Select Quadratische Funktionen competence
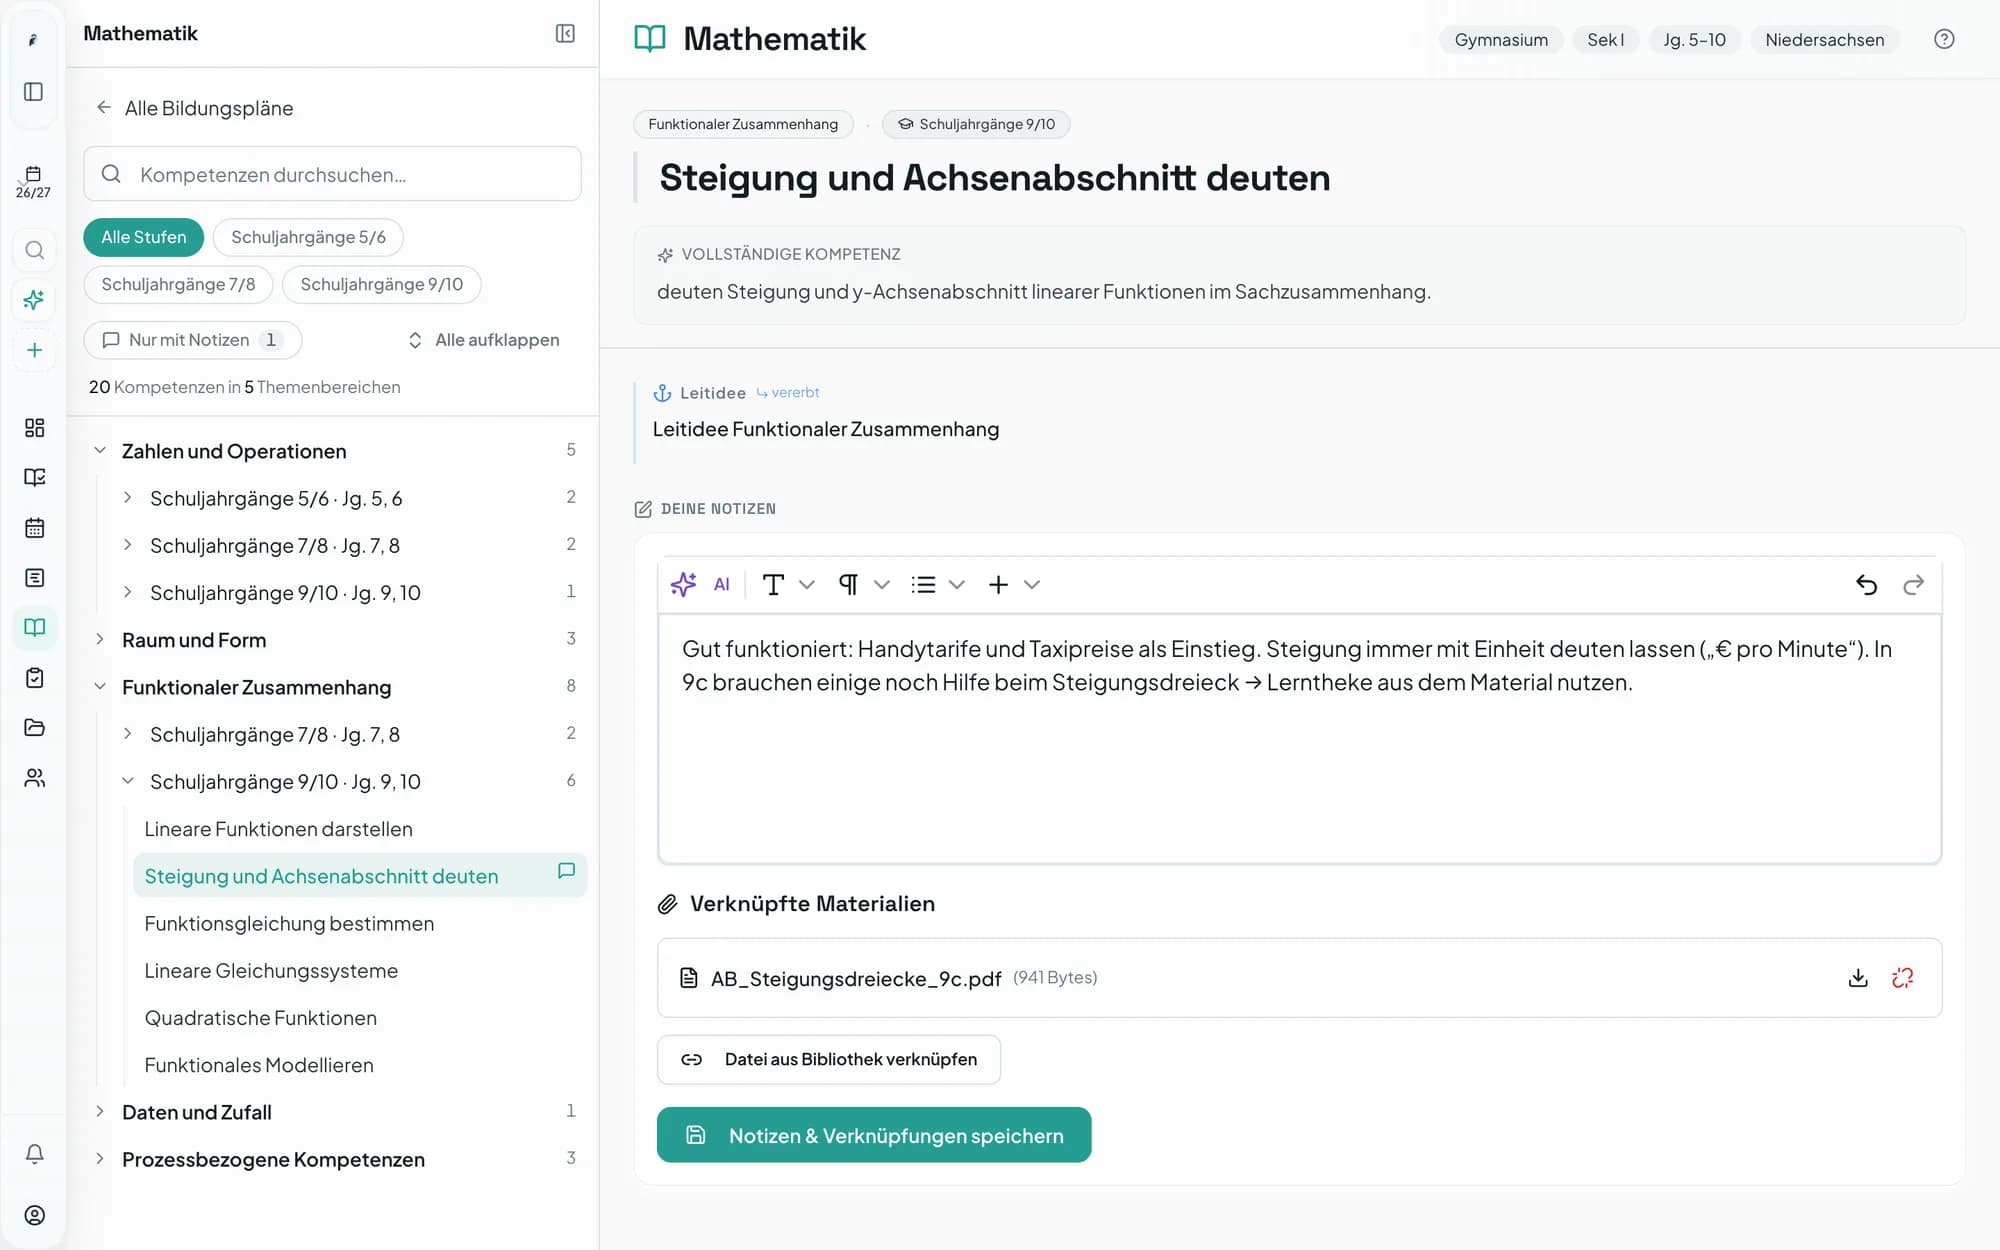 click(x=260, y=1017)
